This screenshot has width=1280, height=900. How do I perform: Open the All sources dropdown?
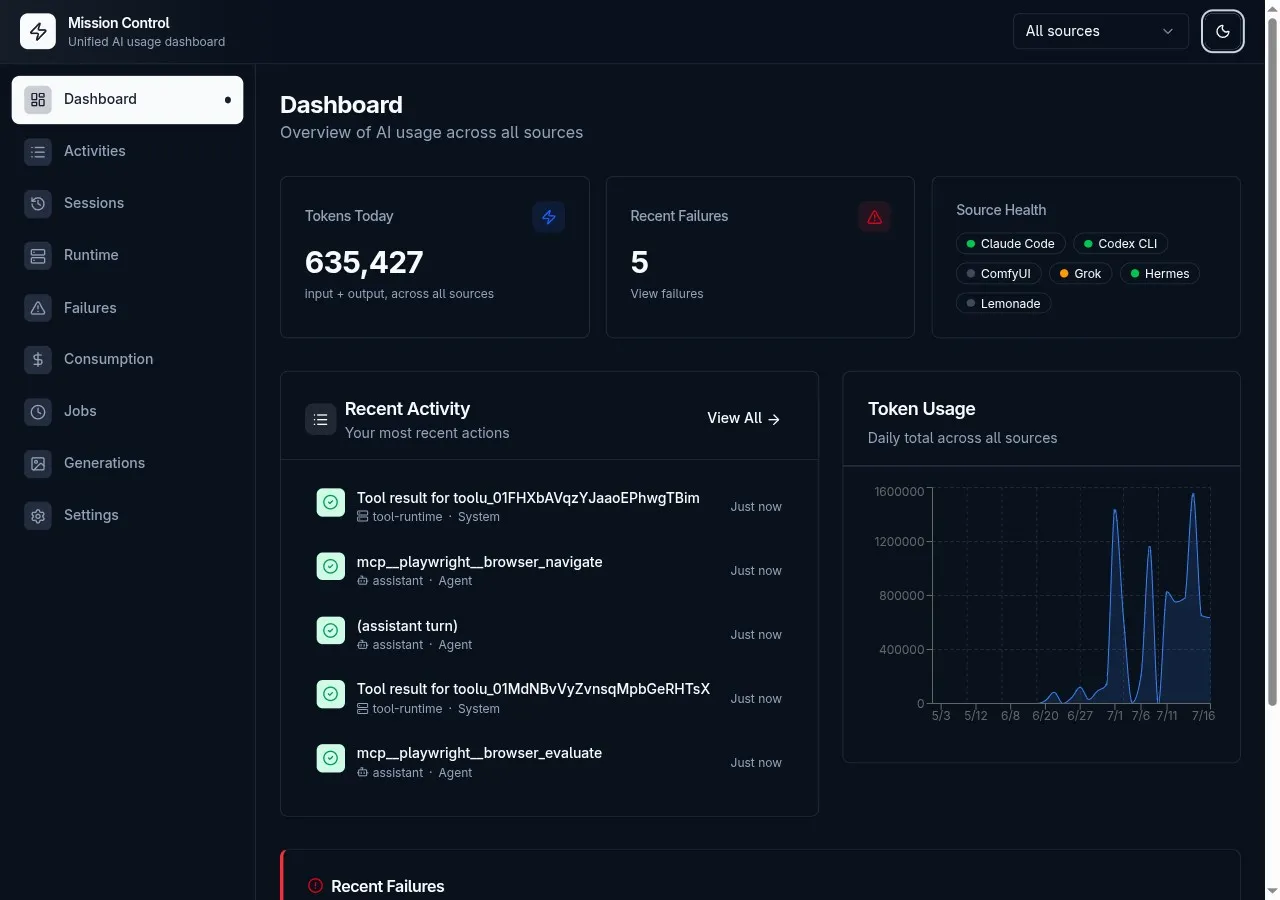[x=1100, y=31]
